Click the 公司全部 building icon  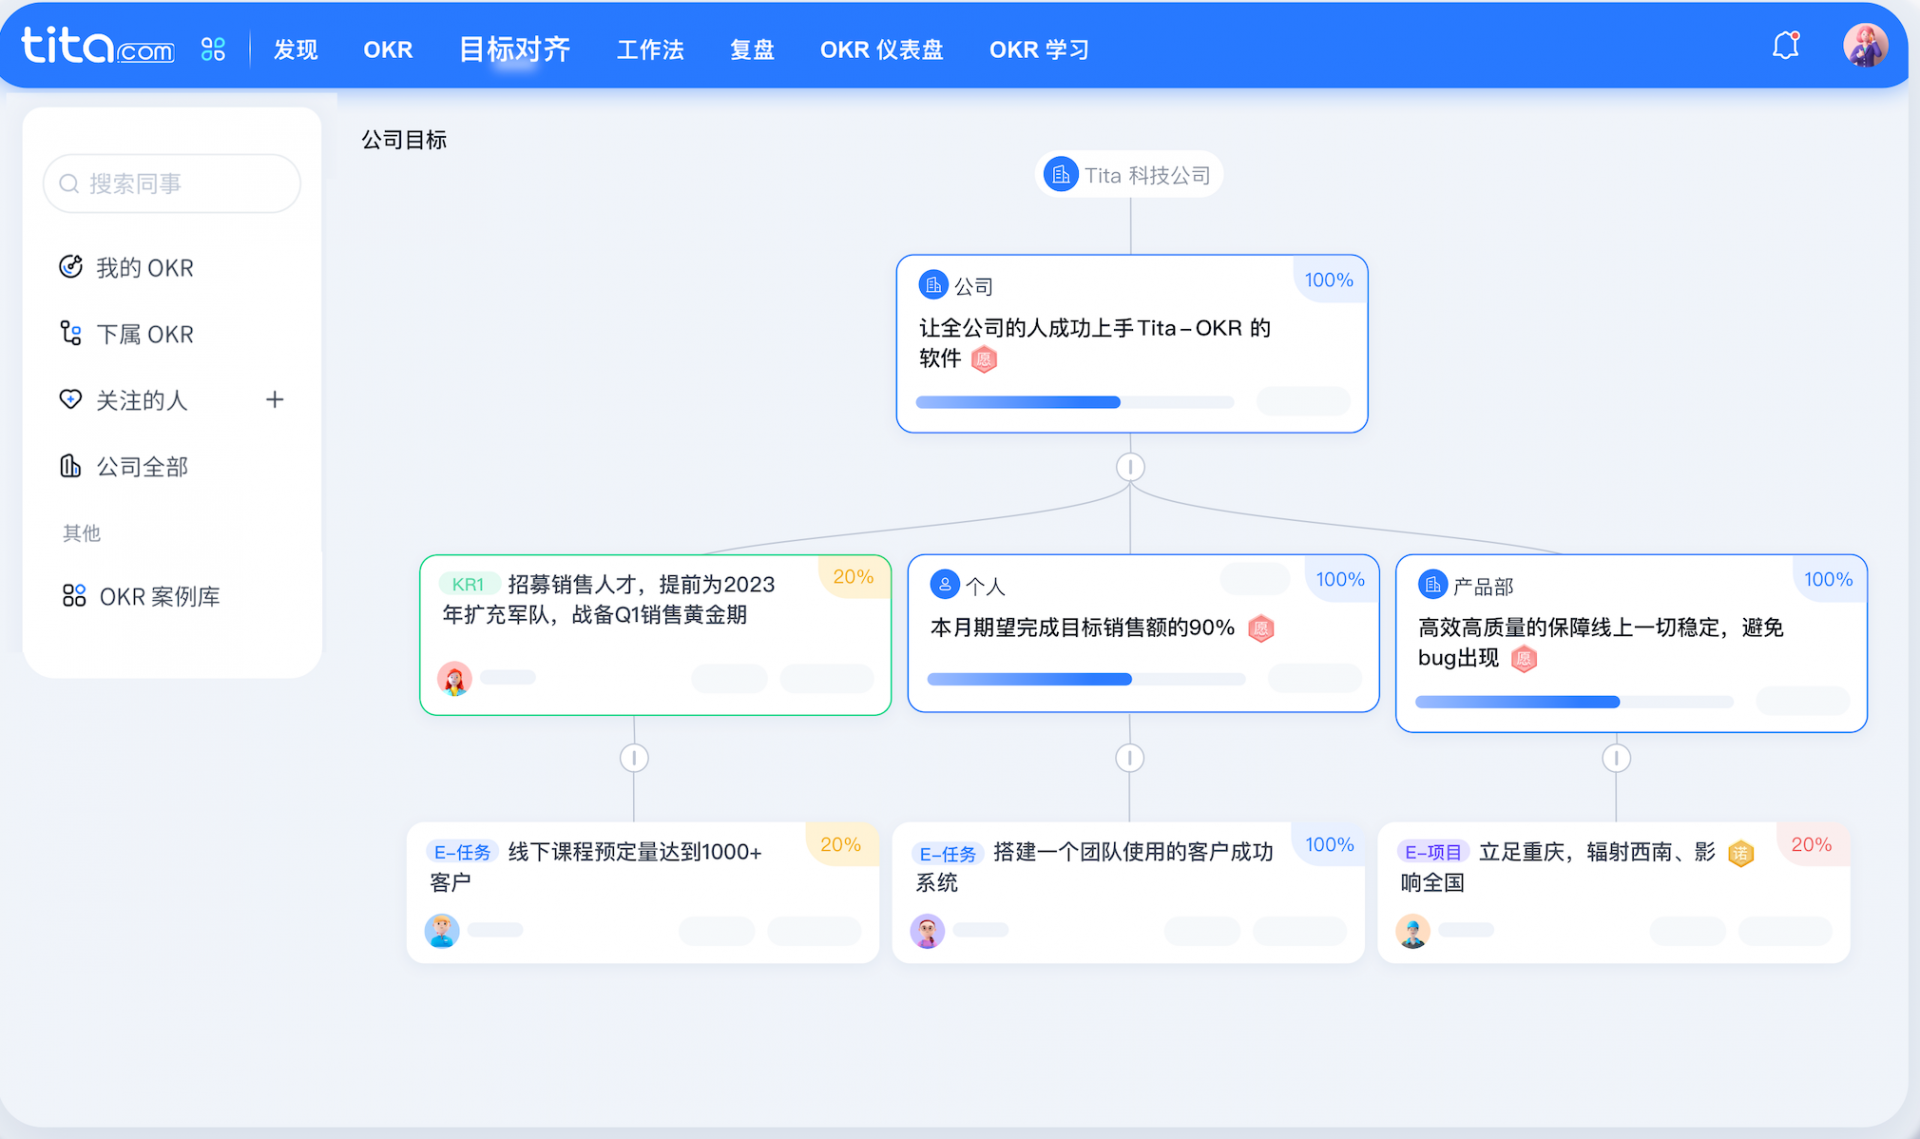(71, 466)
